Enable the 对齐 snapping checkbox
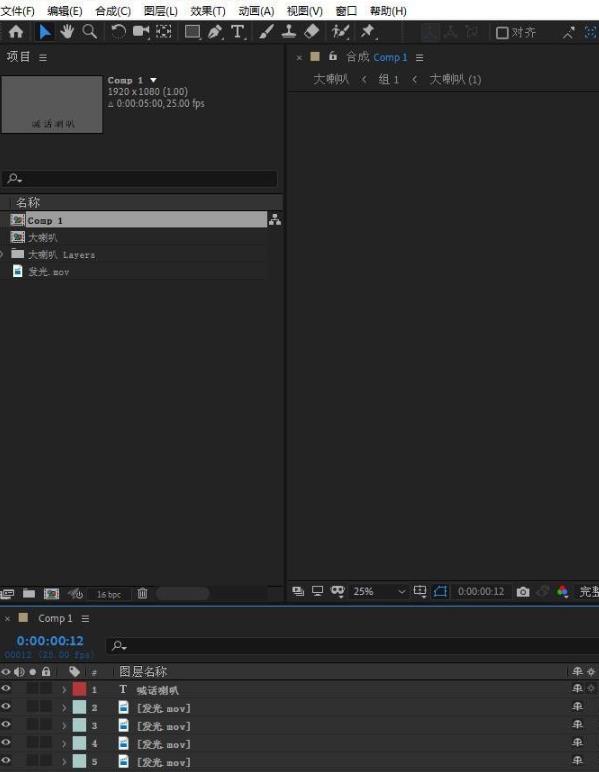The height and width of the screenshot is (772, 599). pyautogui.click(x=502, y=33)
